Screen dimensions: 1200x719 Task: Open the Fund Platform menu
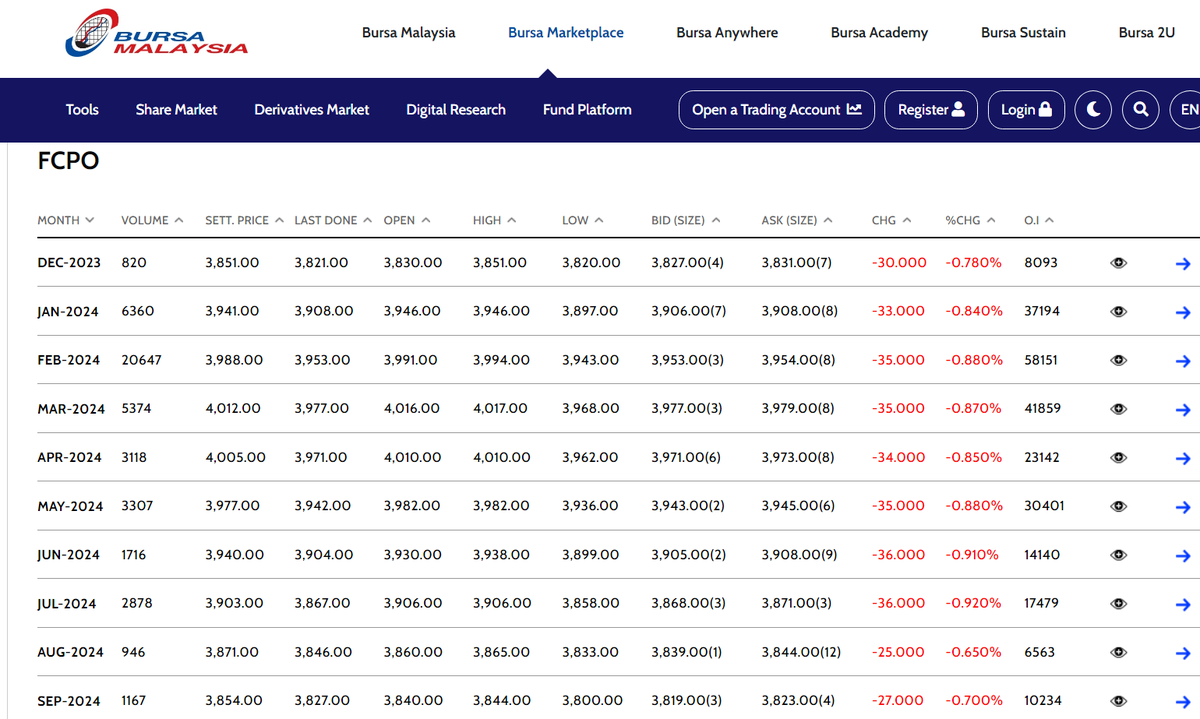[x=587, y=110]
